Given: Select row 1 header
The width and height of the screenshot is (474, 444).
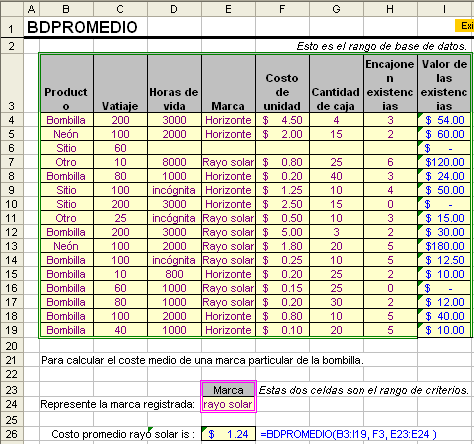Looking at the screenshot, I should click(x=12, y=27).
